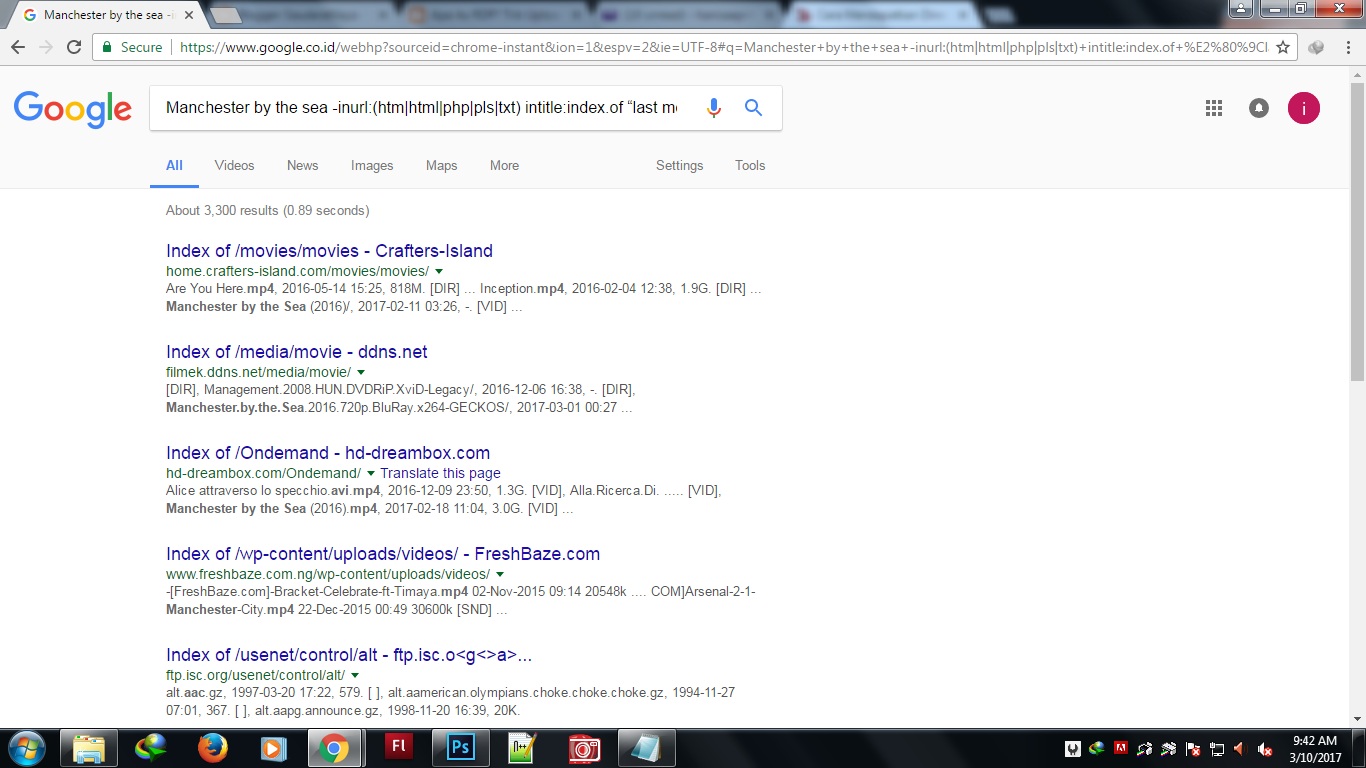Screen dimensions: 1366x768
Task: Open Index of /wp-content/uploads/videos FreshBaze result
Action: 383,554
